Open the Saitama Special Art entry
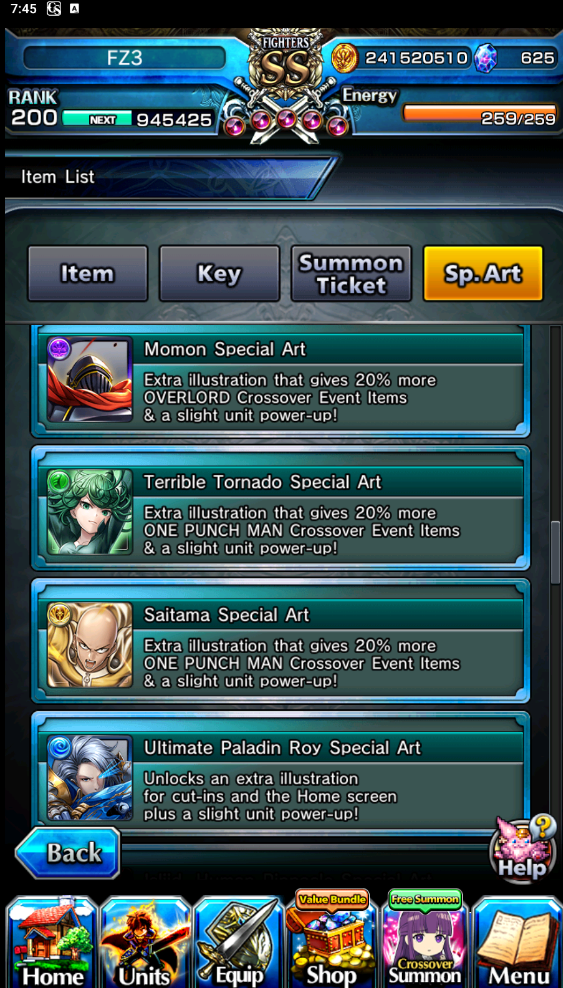Viewport: 563px width, 988px height. (x=280, y=644)
